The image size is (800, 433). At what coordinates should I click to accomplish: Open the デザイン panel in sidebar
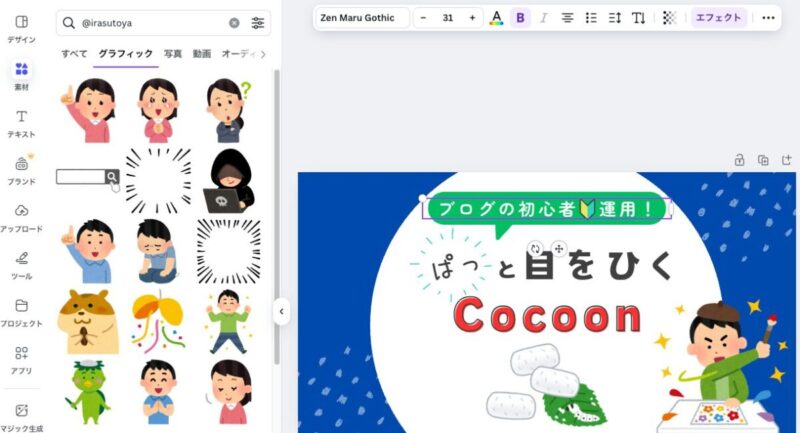click(x=21, y=29)
